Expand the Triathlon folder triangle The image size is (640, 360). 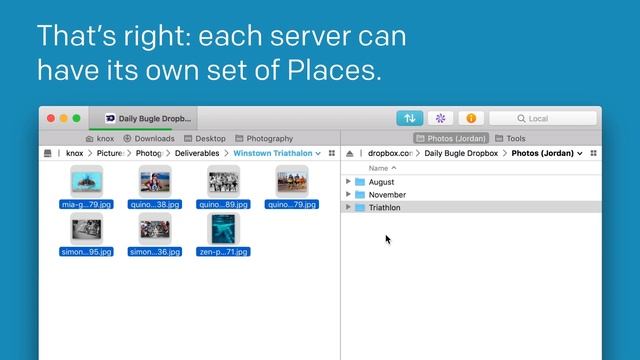pos(348,207)
